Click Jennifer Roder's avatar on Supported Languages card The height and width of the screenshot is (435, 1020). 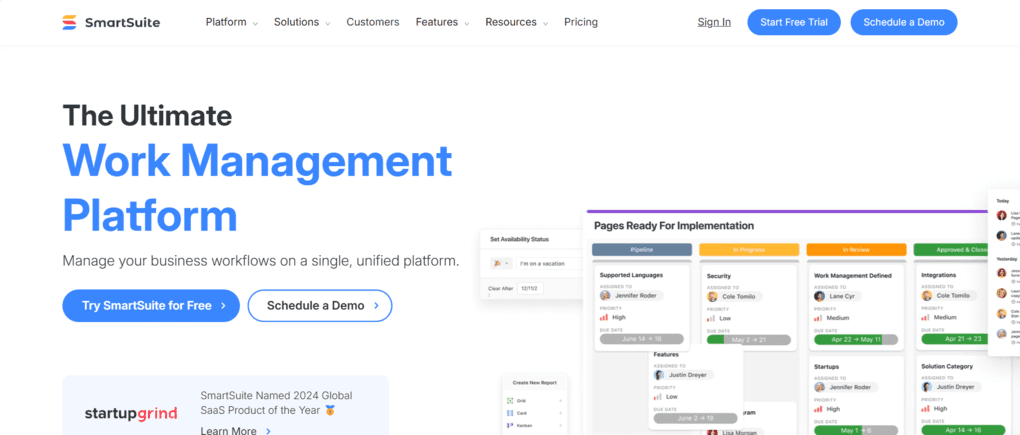click(x=606, y=296)
